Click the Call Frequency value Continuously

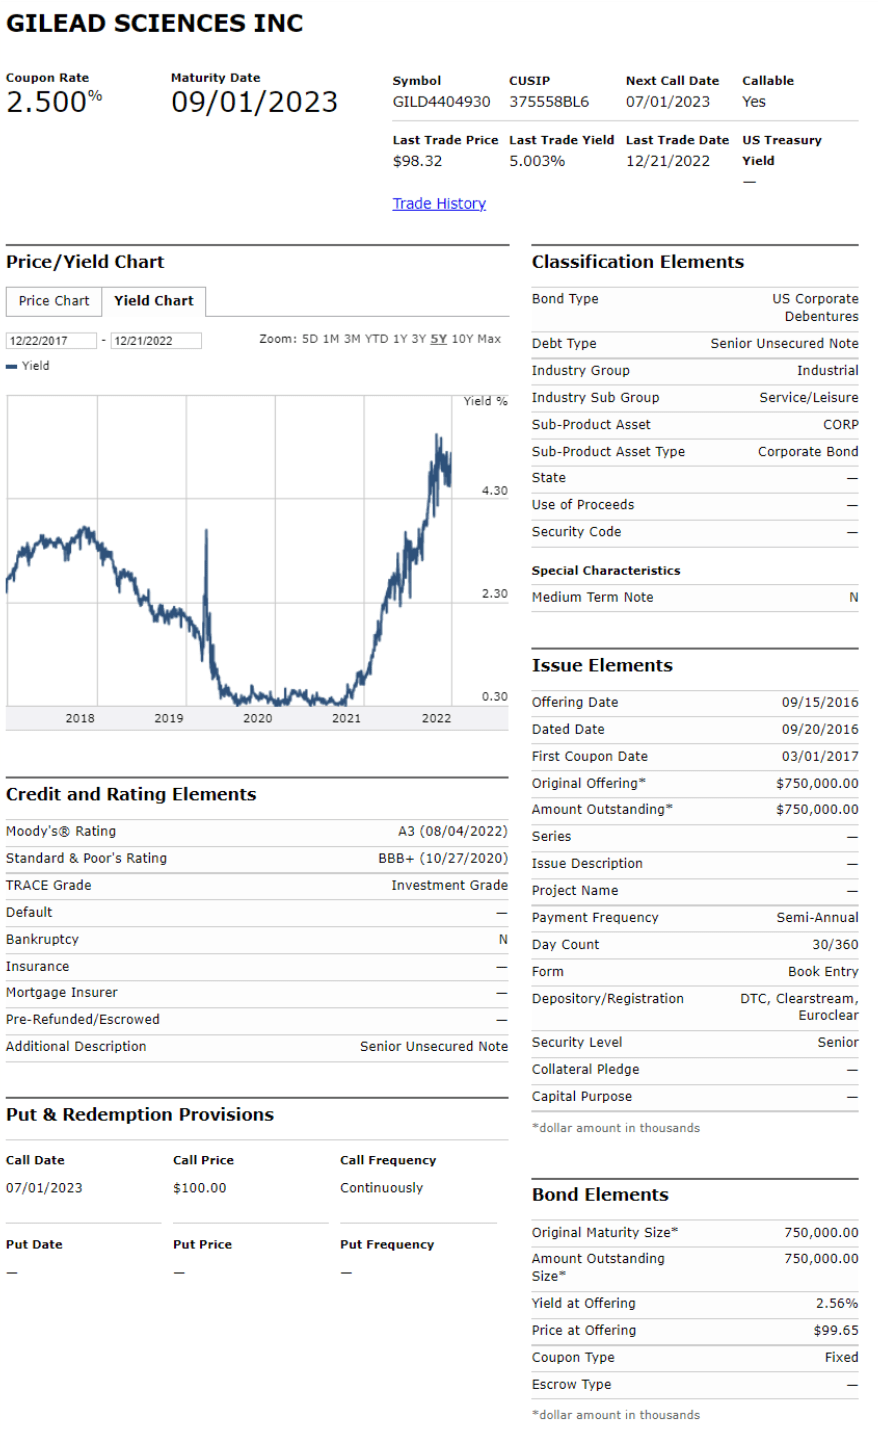pos(382,1189)
